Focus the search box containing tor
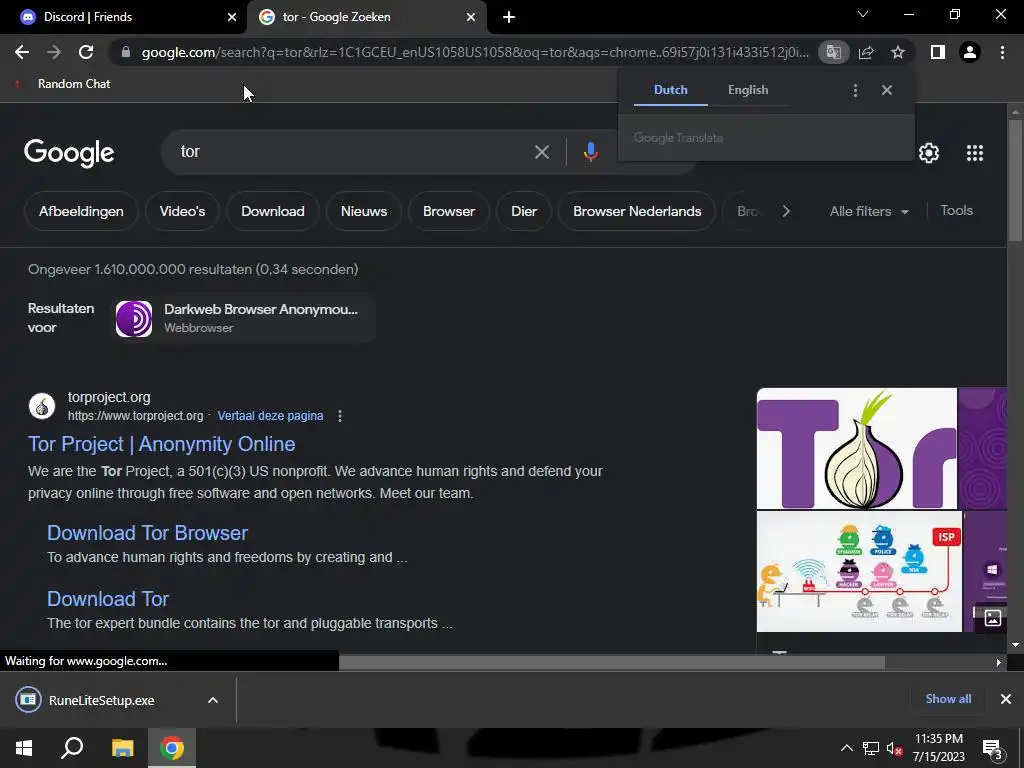1024x768 pixels. coord(353,152)
